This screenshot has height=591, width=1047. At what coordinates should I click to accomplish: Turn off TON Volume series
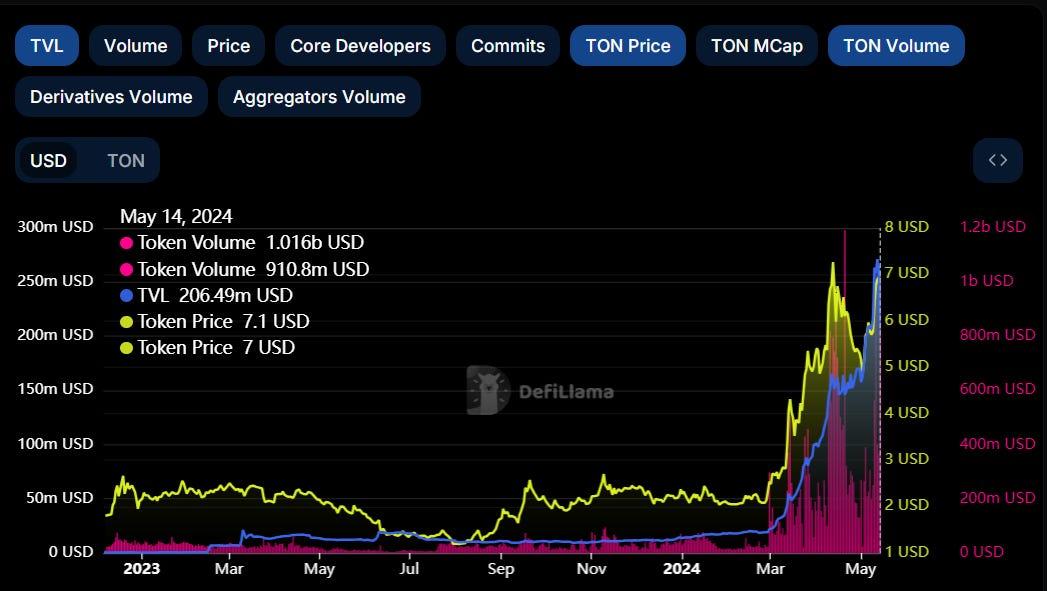point(895,46)
